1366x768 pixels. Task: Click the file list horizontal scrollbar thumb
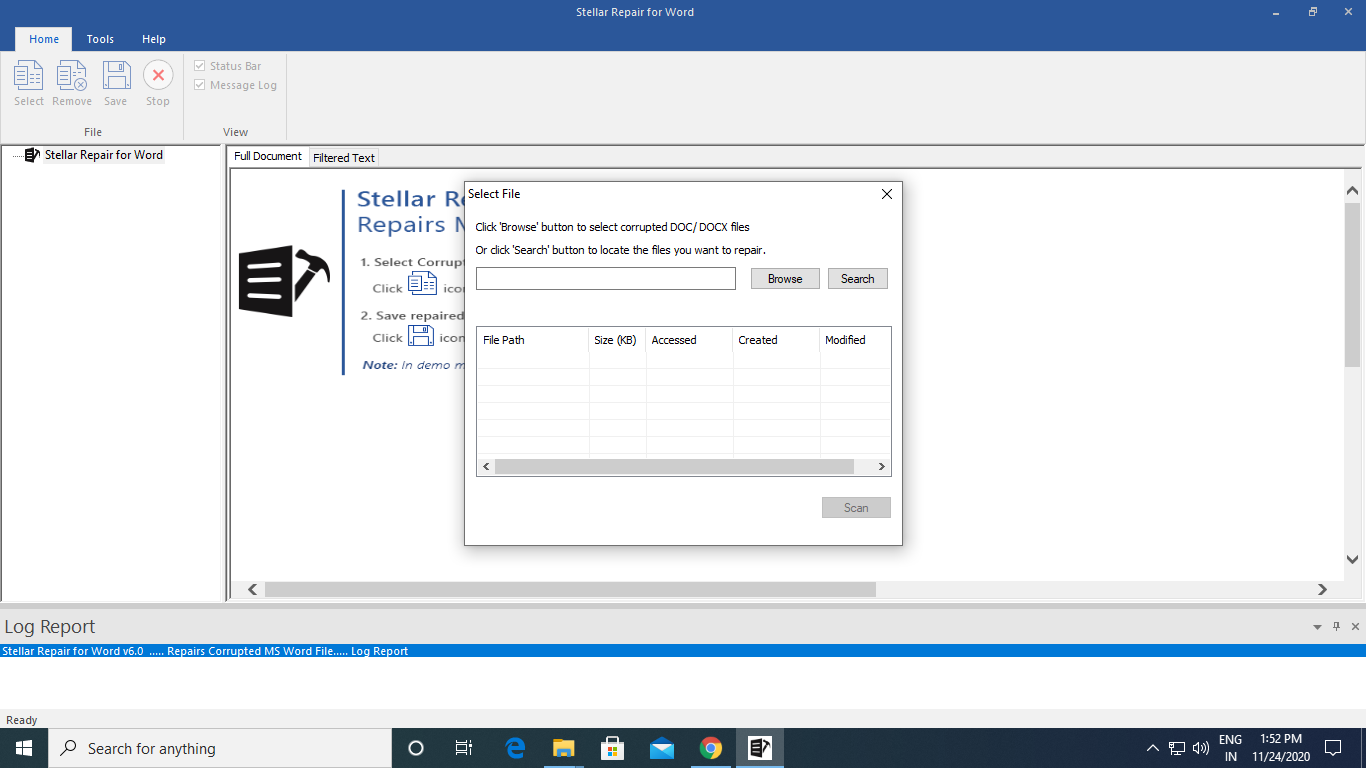pos(674,467)
